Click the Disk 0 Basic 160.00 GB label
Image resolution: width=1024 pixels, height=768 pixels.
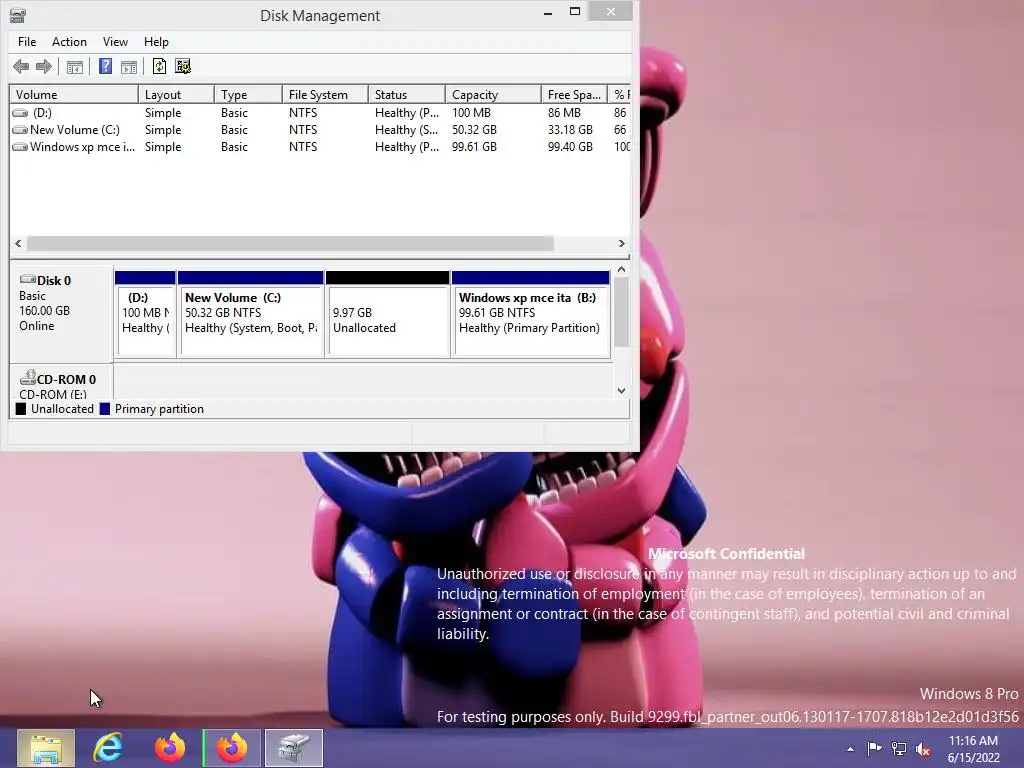click(x=61, y=313)
